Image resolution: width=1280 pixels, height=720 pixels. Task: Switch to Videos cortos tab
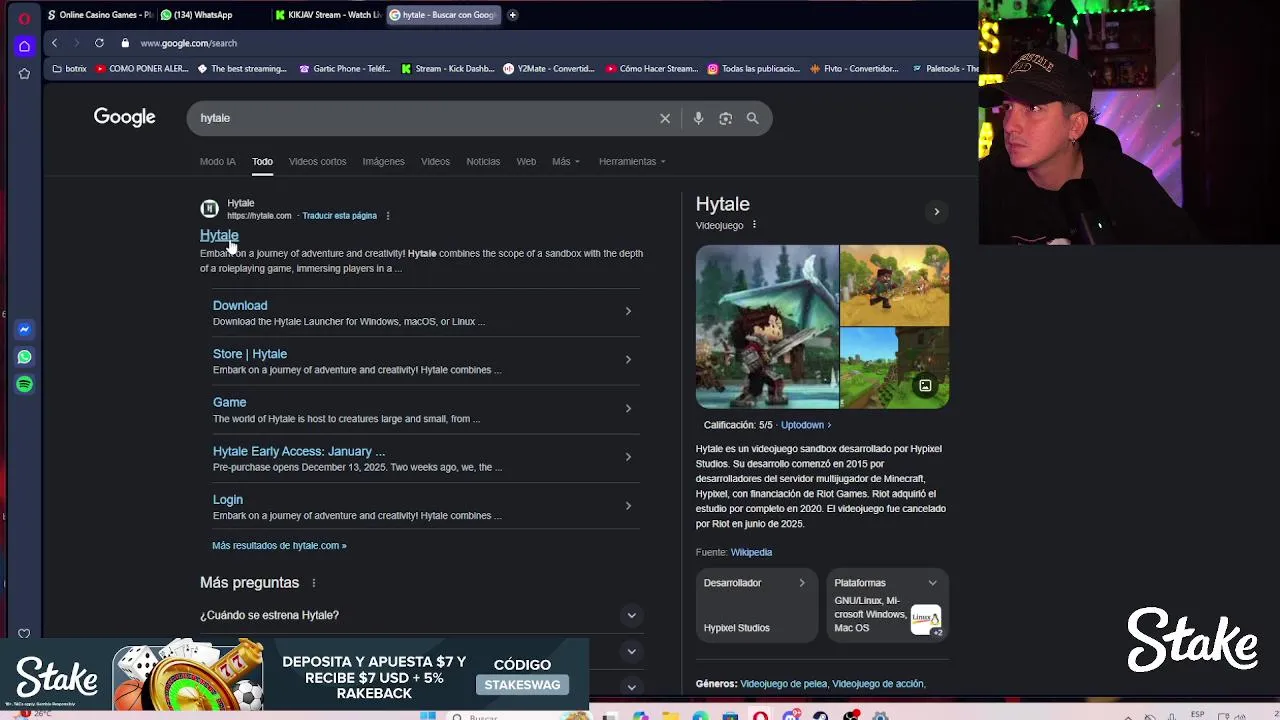tap(317, 161)
